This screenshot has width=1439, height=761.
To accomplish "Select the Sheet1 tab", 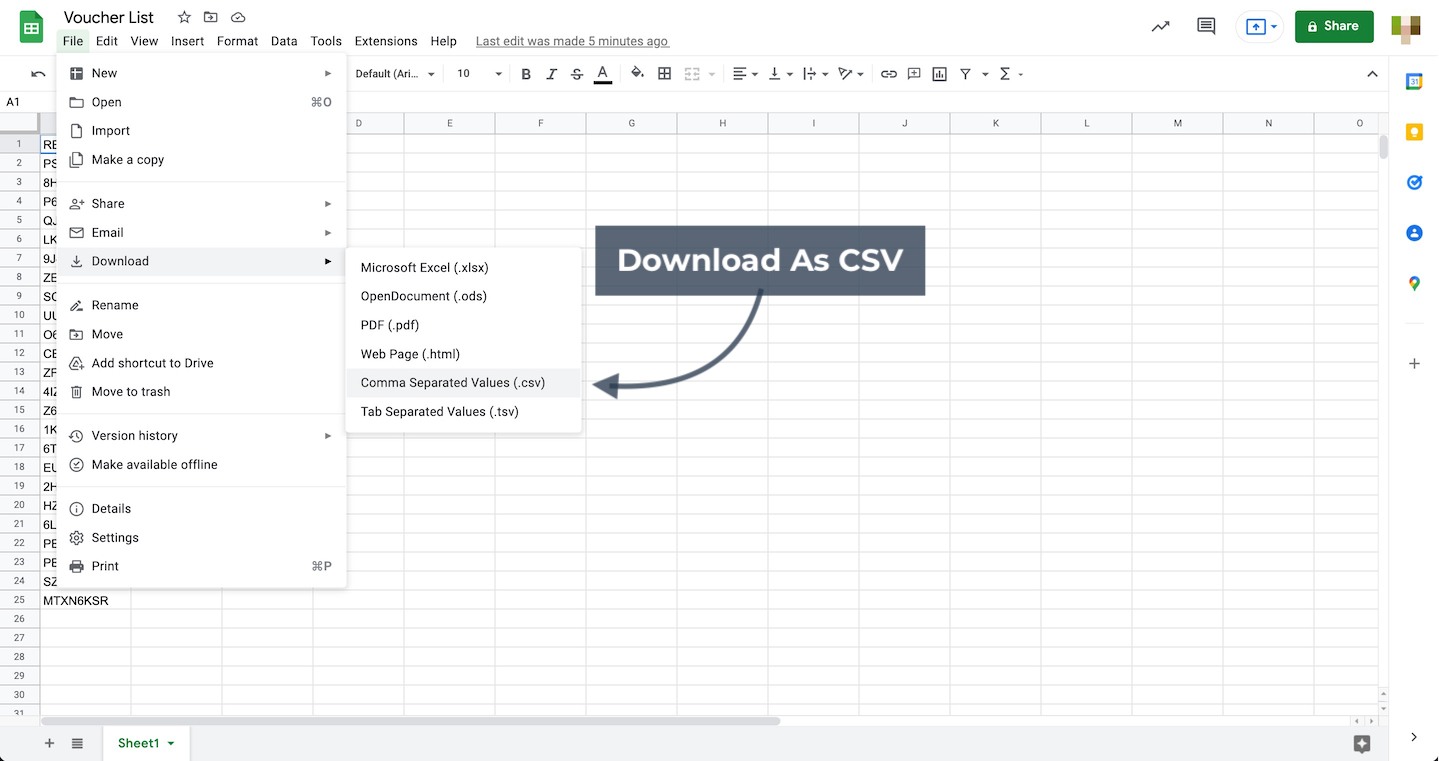I will point(146,743).
